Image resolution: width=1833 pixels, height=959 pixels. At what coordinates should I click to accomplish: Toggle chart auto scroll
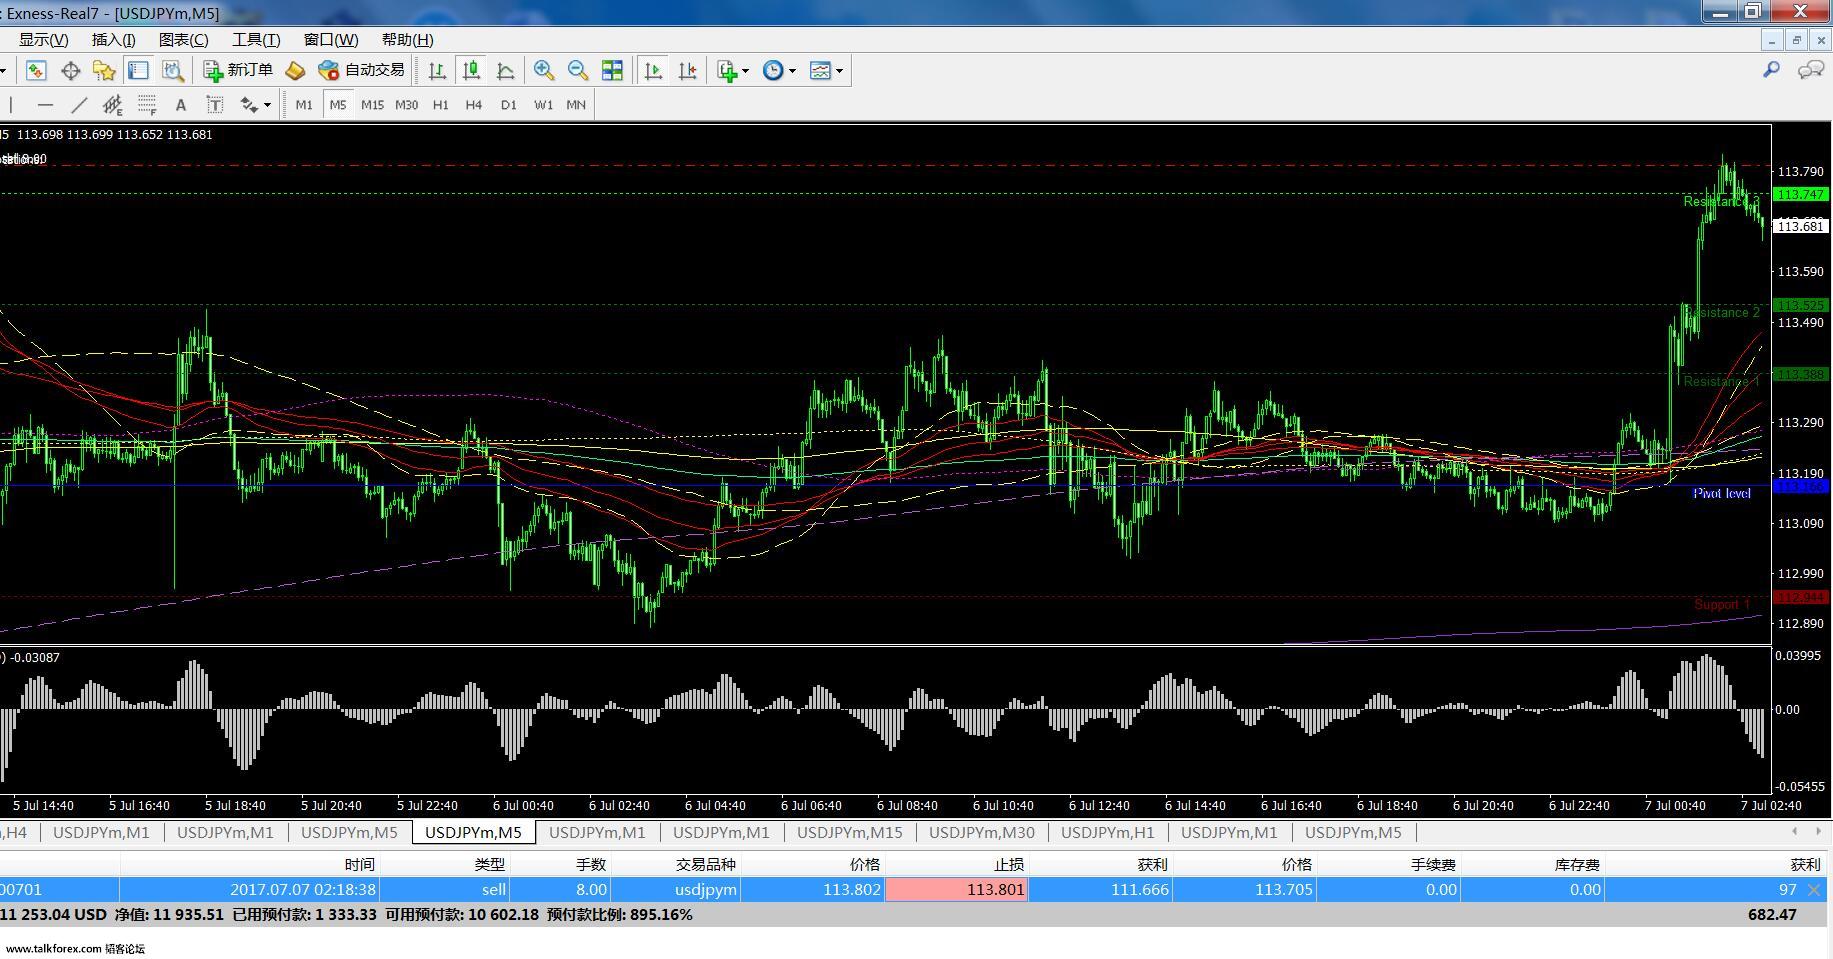click(653, 70)
